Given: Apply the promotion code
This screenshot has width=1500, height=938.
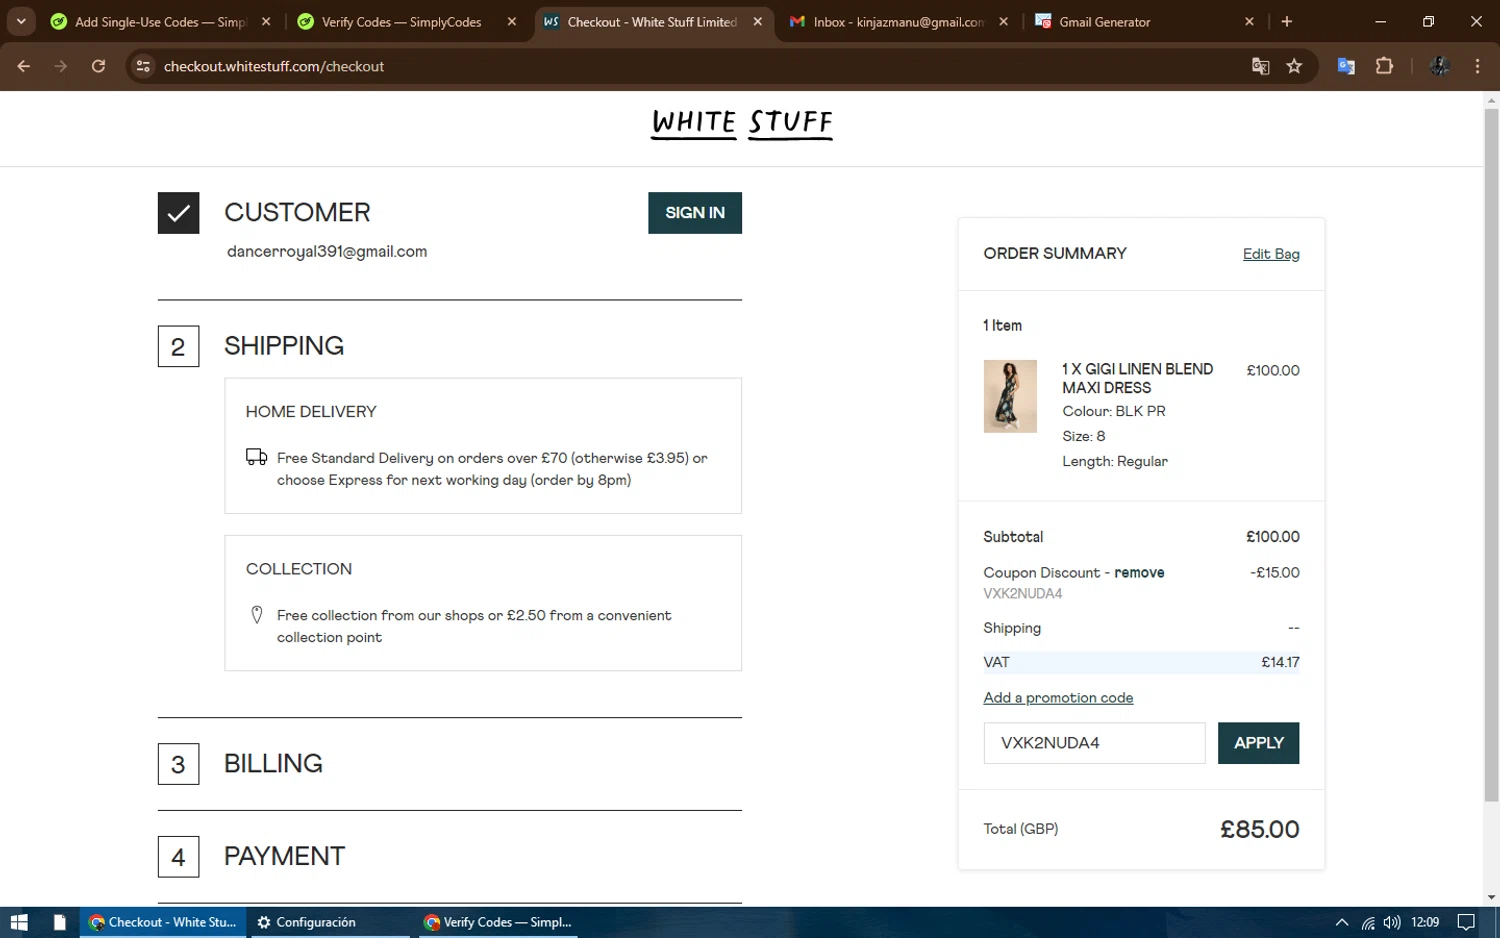Looking at the screenshot, I should point(1258,743).
